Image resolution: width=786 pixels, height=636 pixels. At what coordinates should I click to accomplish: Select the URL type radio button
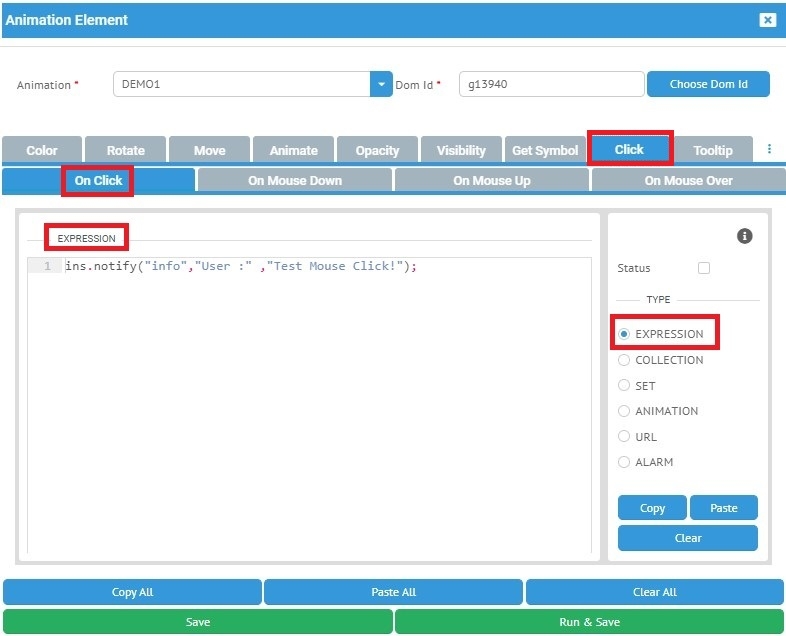pos(625,437)
